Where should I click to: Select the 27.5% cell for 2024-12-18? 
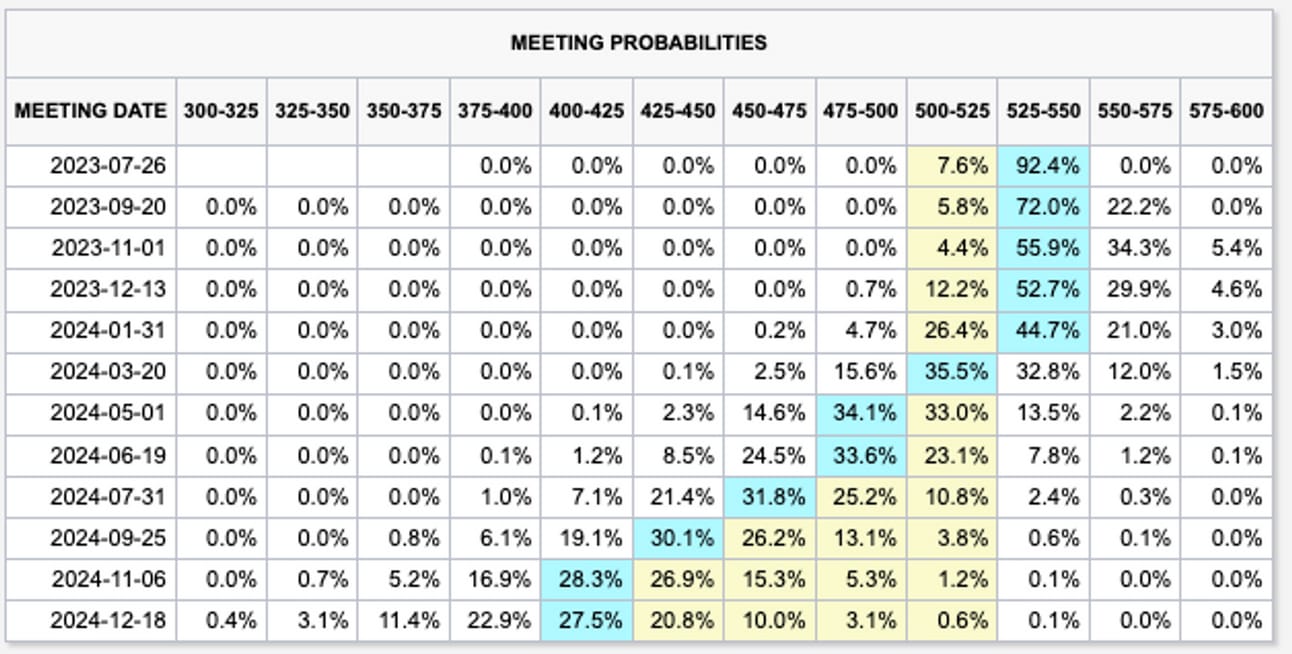coord(587,620)
